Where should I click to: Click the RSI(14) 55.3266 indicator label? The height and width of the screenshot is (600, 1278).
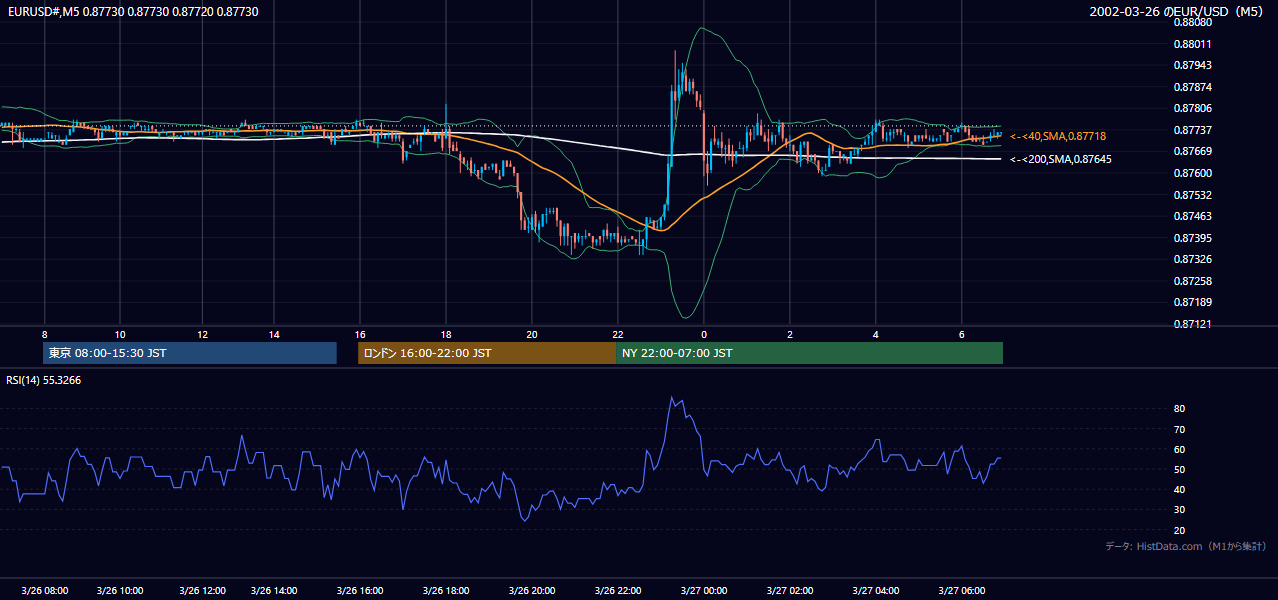tap(44, 380)
